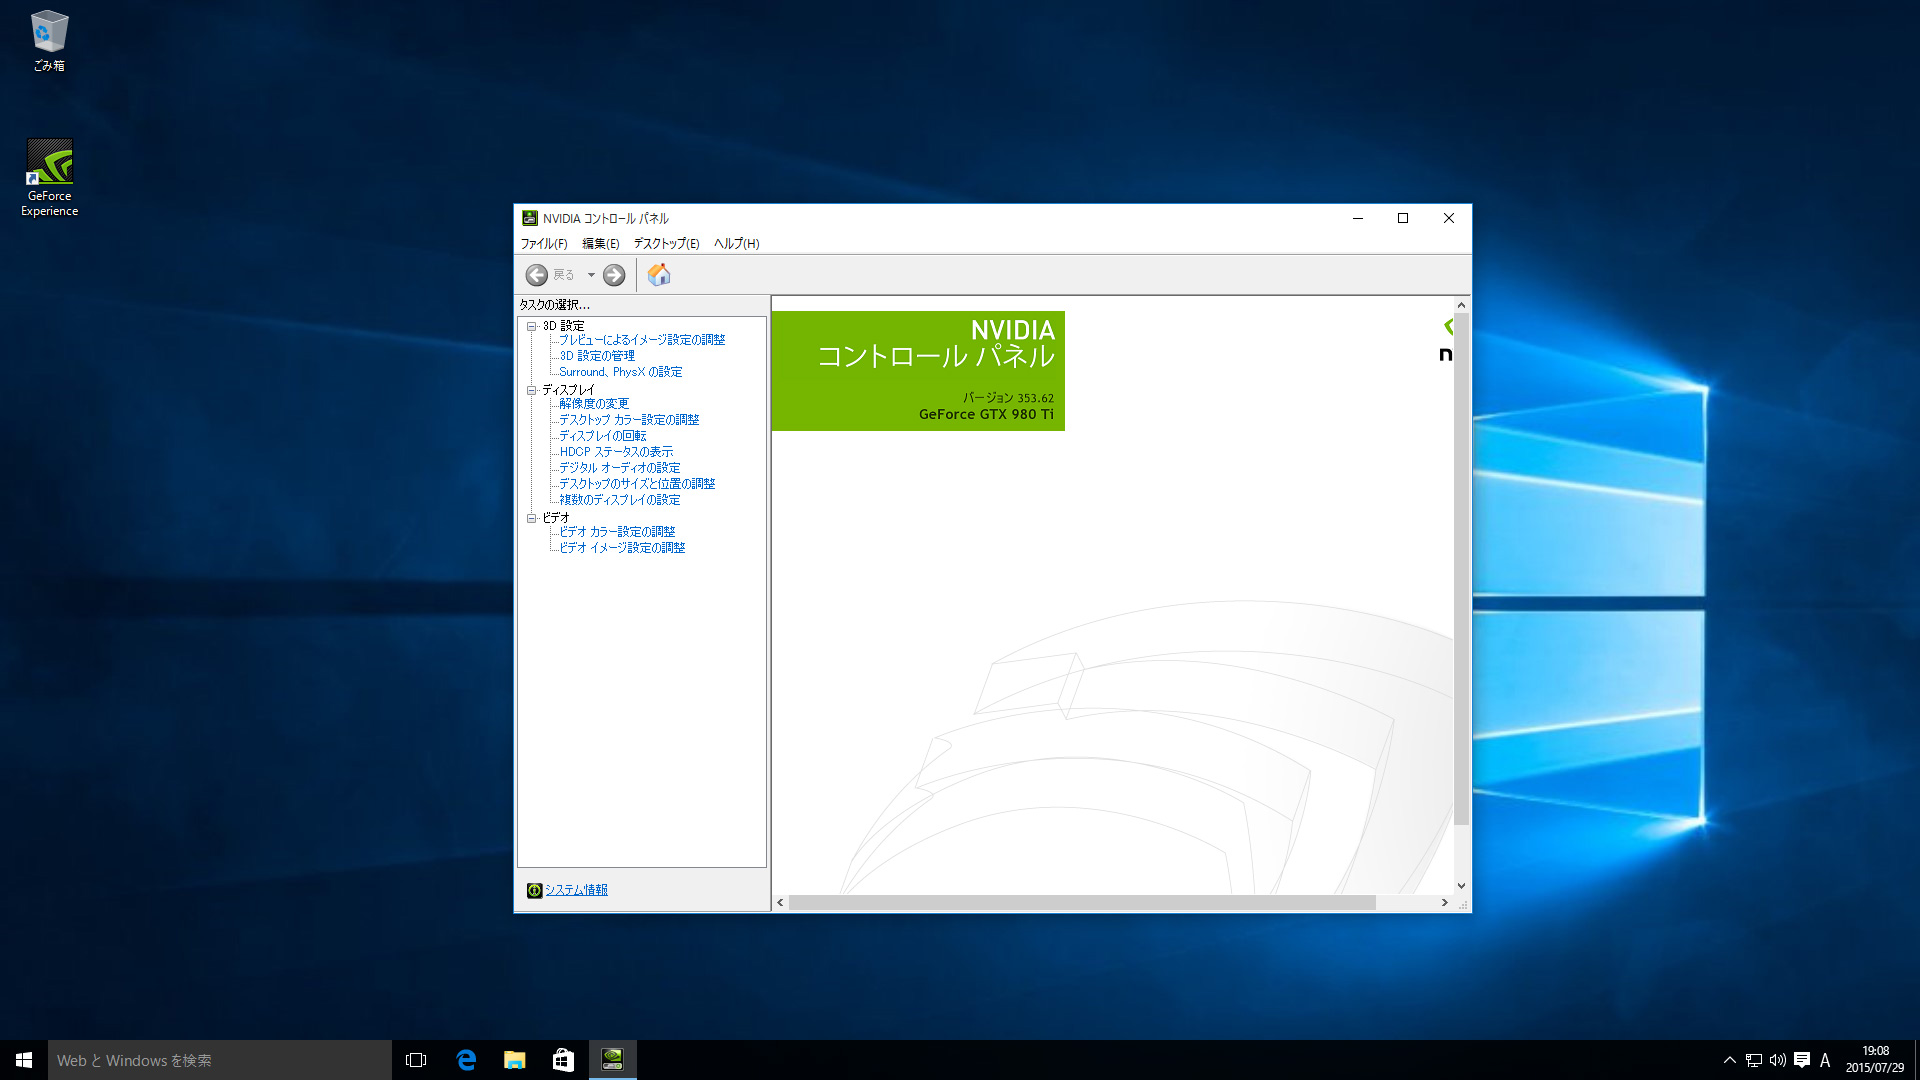
Task: Click the ビデオ category label
Action: click(x=555, y=518)
